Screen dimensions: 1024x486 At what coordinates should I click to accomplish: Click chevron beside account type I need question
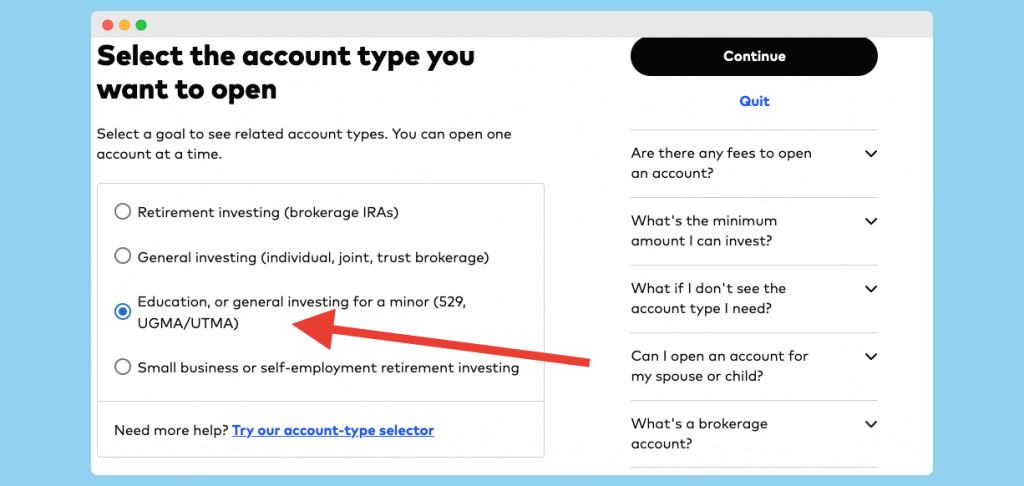pyautogui.click(x=870, y=289)
